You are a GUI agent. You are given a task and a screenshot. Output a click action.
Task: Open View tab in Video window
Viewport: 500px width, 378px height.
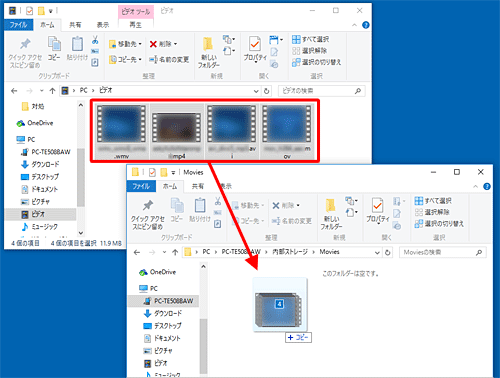(103, 25)
